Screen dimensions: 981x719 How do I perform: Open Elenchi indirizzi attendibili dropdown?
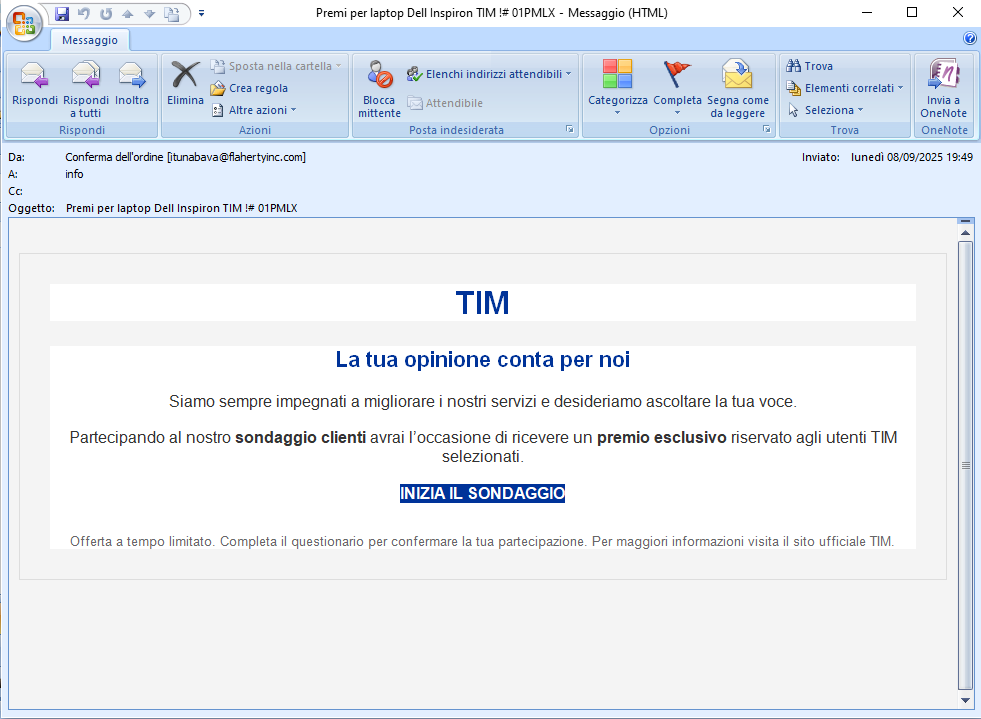tap(489, 74)
